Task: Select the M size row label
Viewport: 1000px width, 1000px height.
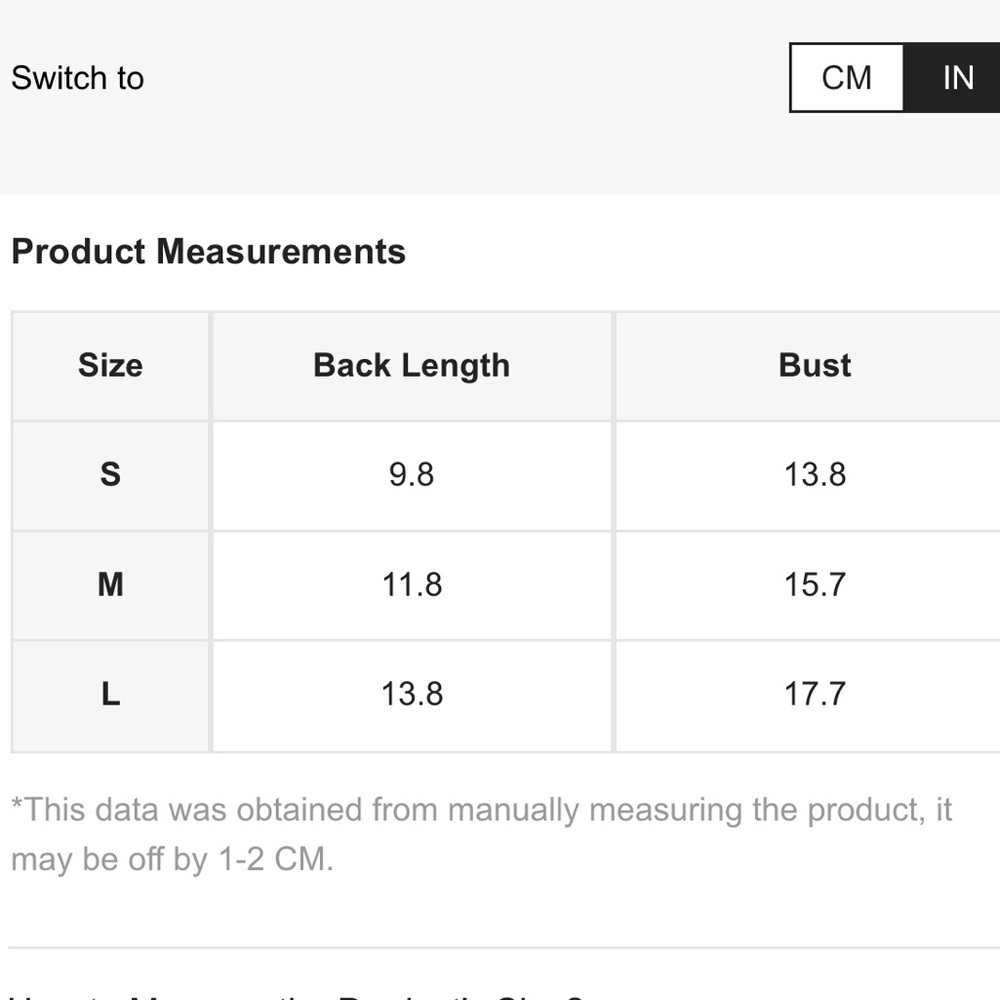Action: coord(110,585)
